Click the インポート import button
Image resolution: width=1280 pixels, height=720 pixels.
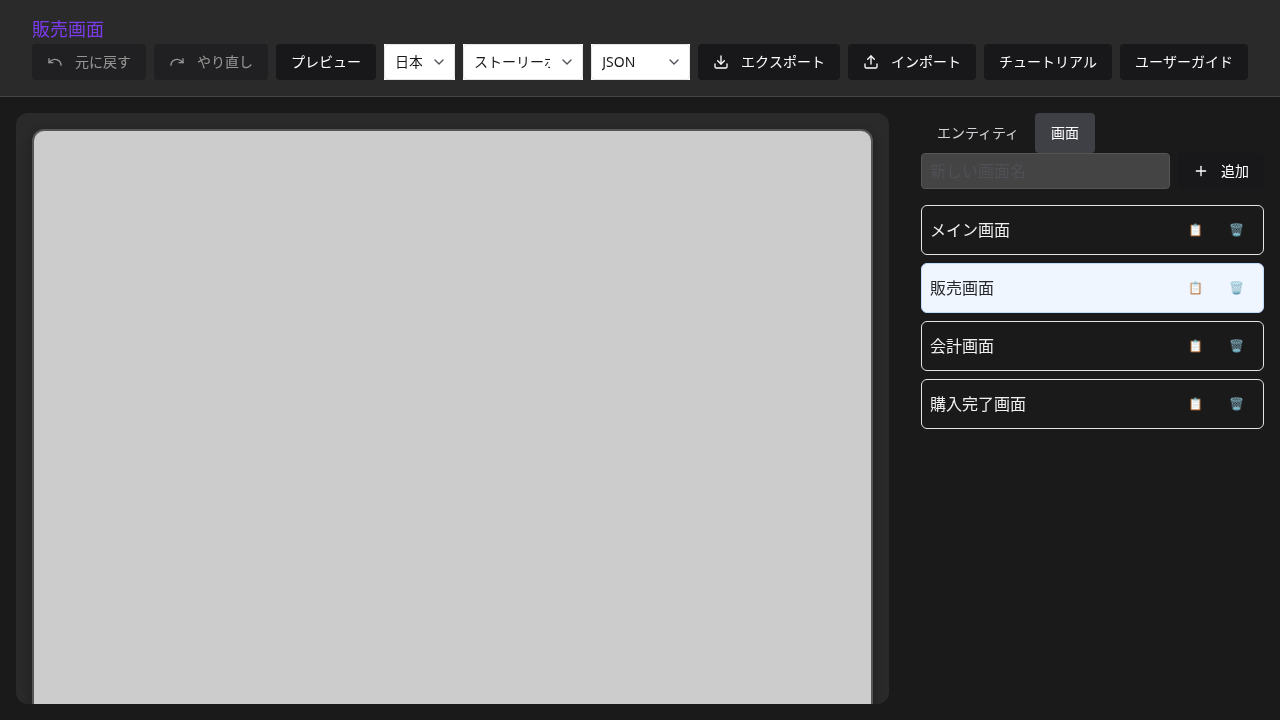[x=912, y=62]
